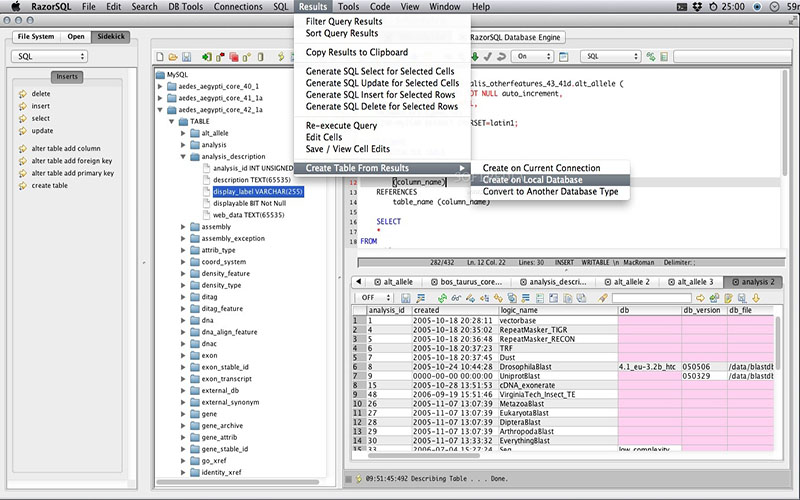Click the commit checkmark icon
The width and height of the screenshot is (800, 500).
pos(488,57)
